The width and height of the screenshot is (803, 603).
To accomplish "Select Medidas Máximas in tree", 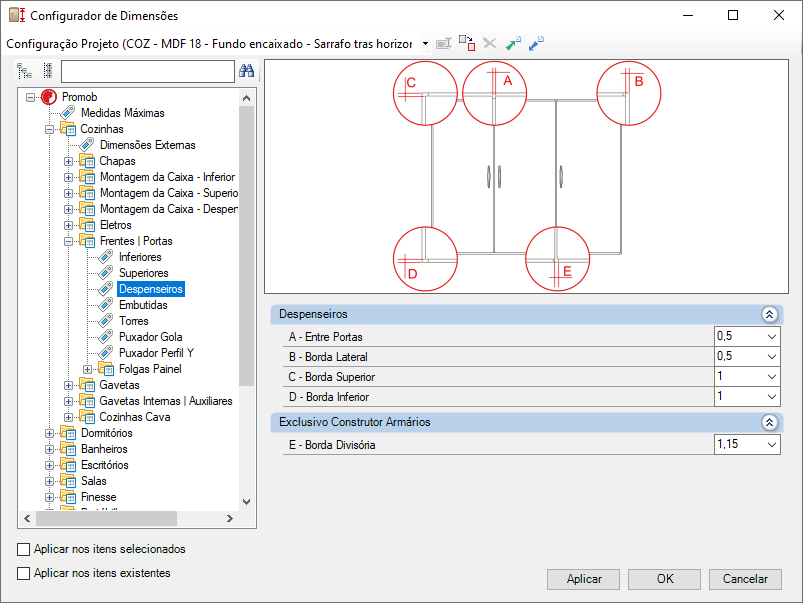I will 123,113.
